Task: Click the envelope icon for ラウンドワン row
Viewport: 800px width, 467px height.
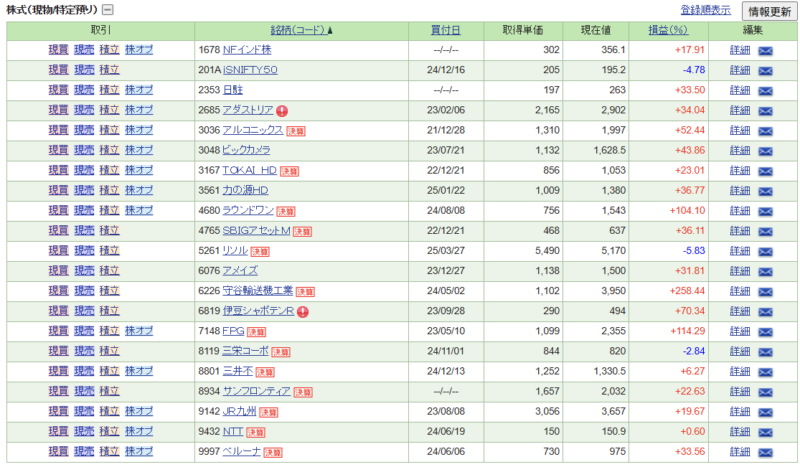Action: coord(765,211)
